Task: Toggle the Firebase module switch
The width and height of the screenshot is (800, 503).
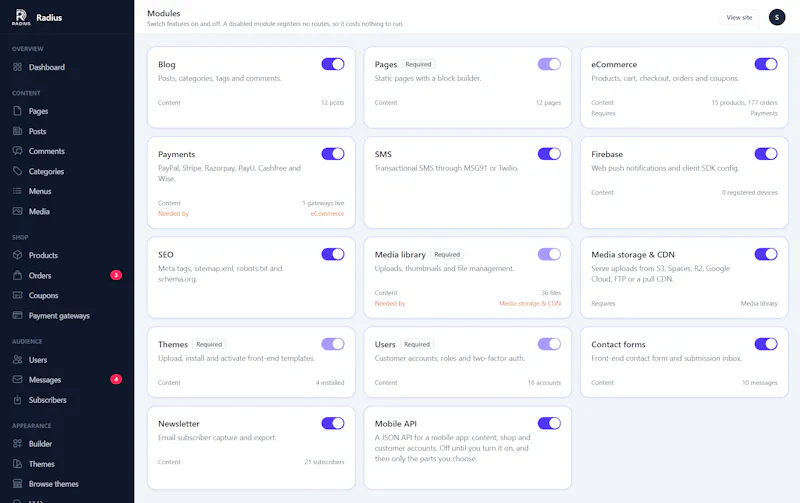Action: [x=766, y=154]
